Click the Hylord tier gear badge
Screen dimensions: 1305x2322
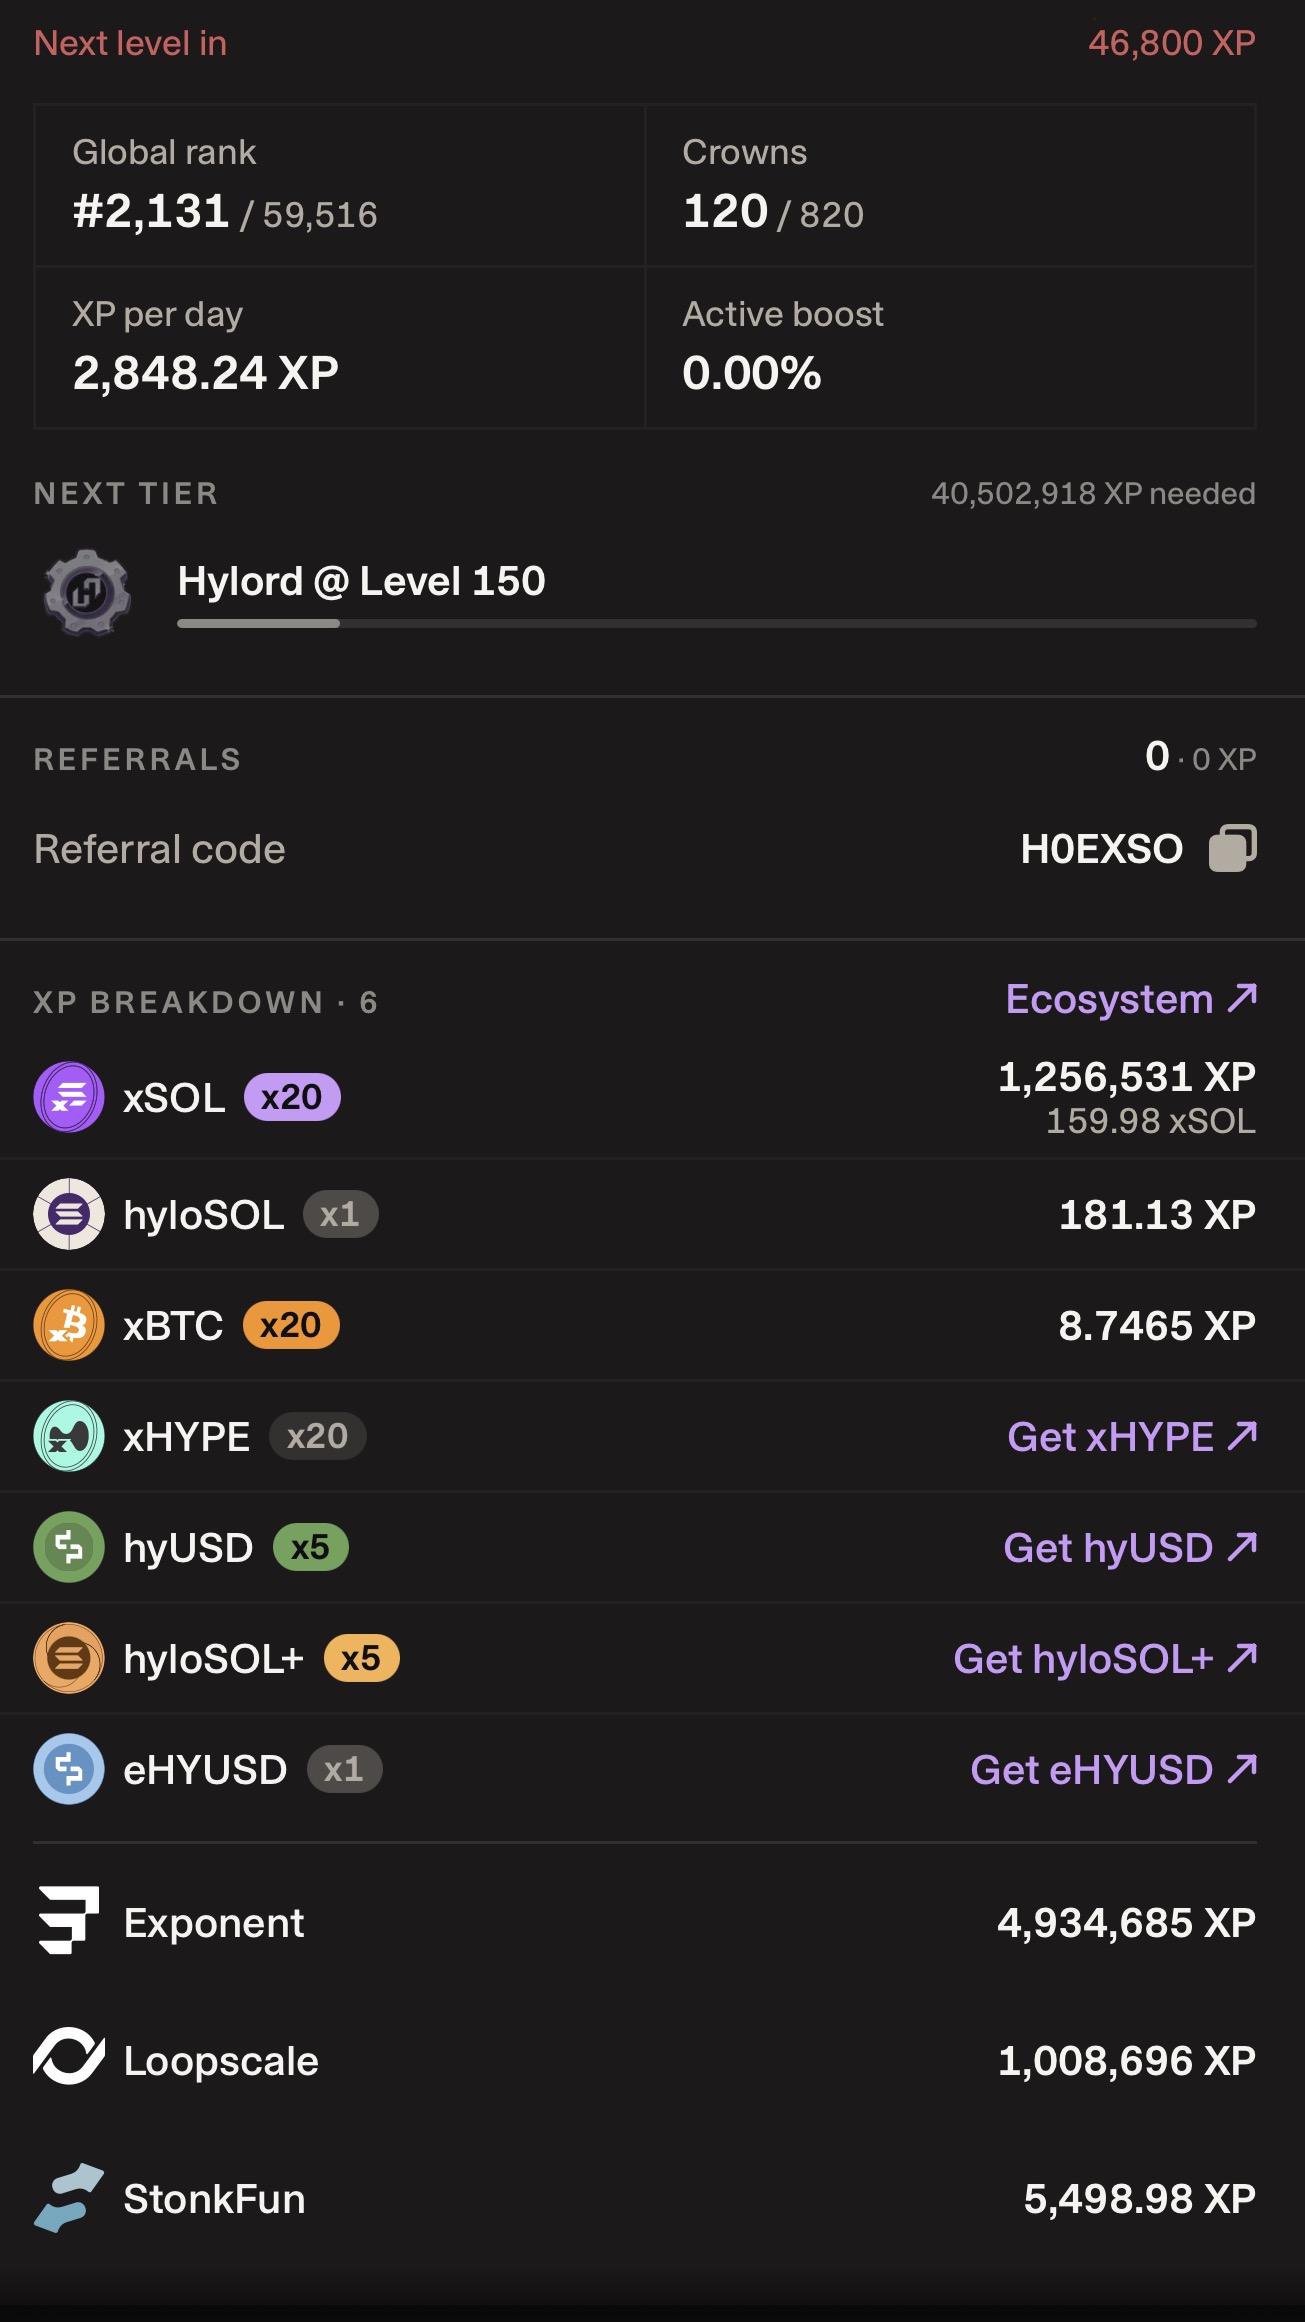tap(87, 592)
